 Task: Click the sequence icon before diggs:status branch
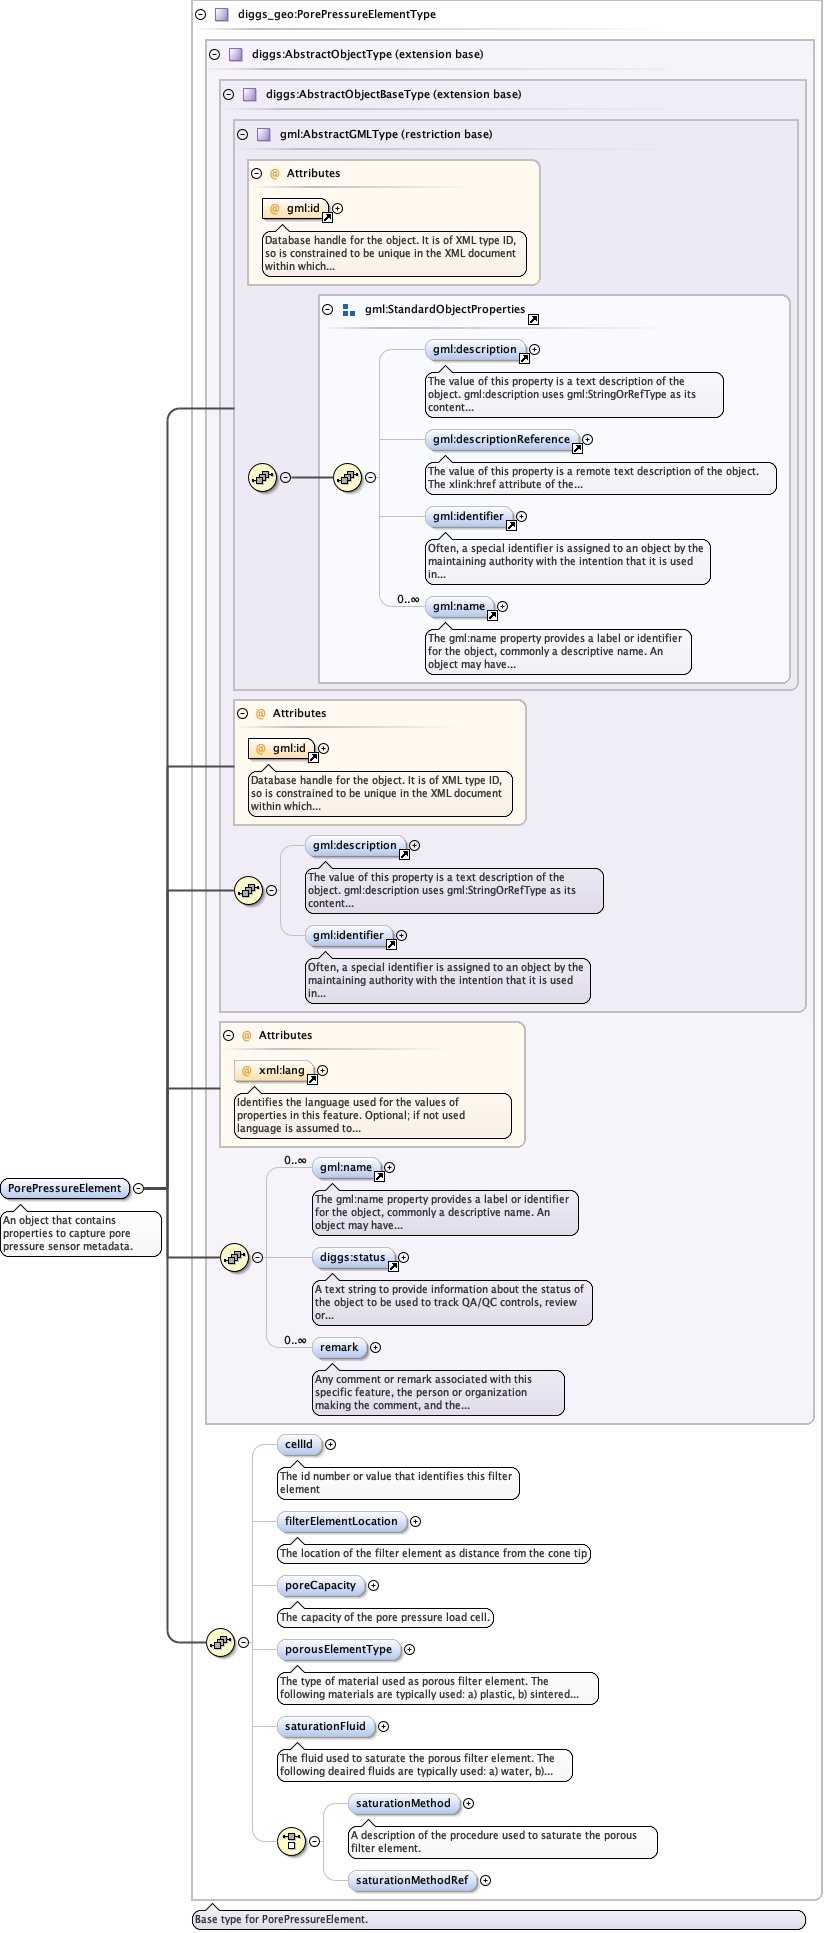coord(234,1257)
